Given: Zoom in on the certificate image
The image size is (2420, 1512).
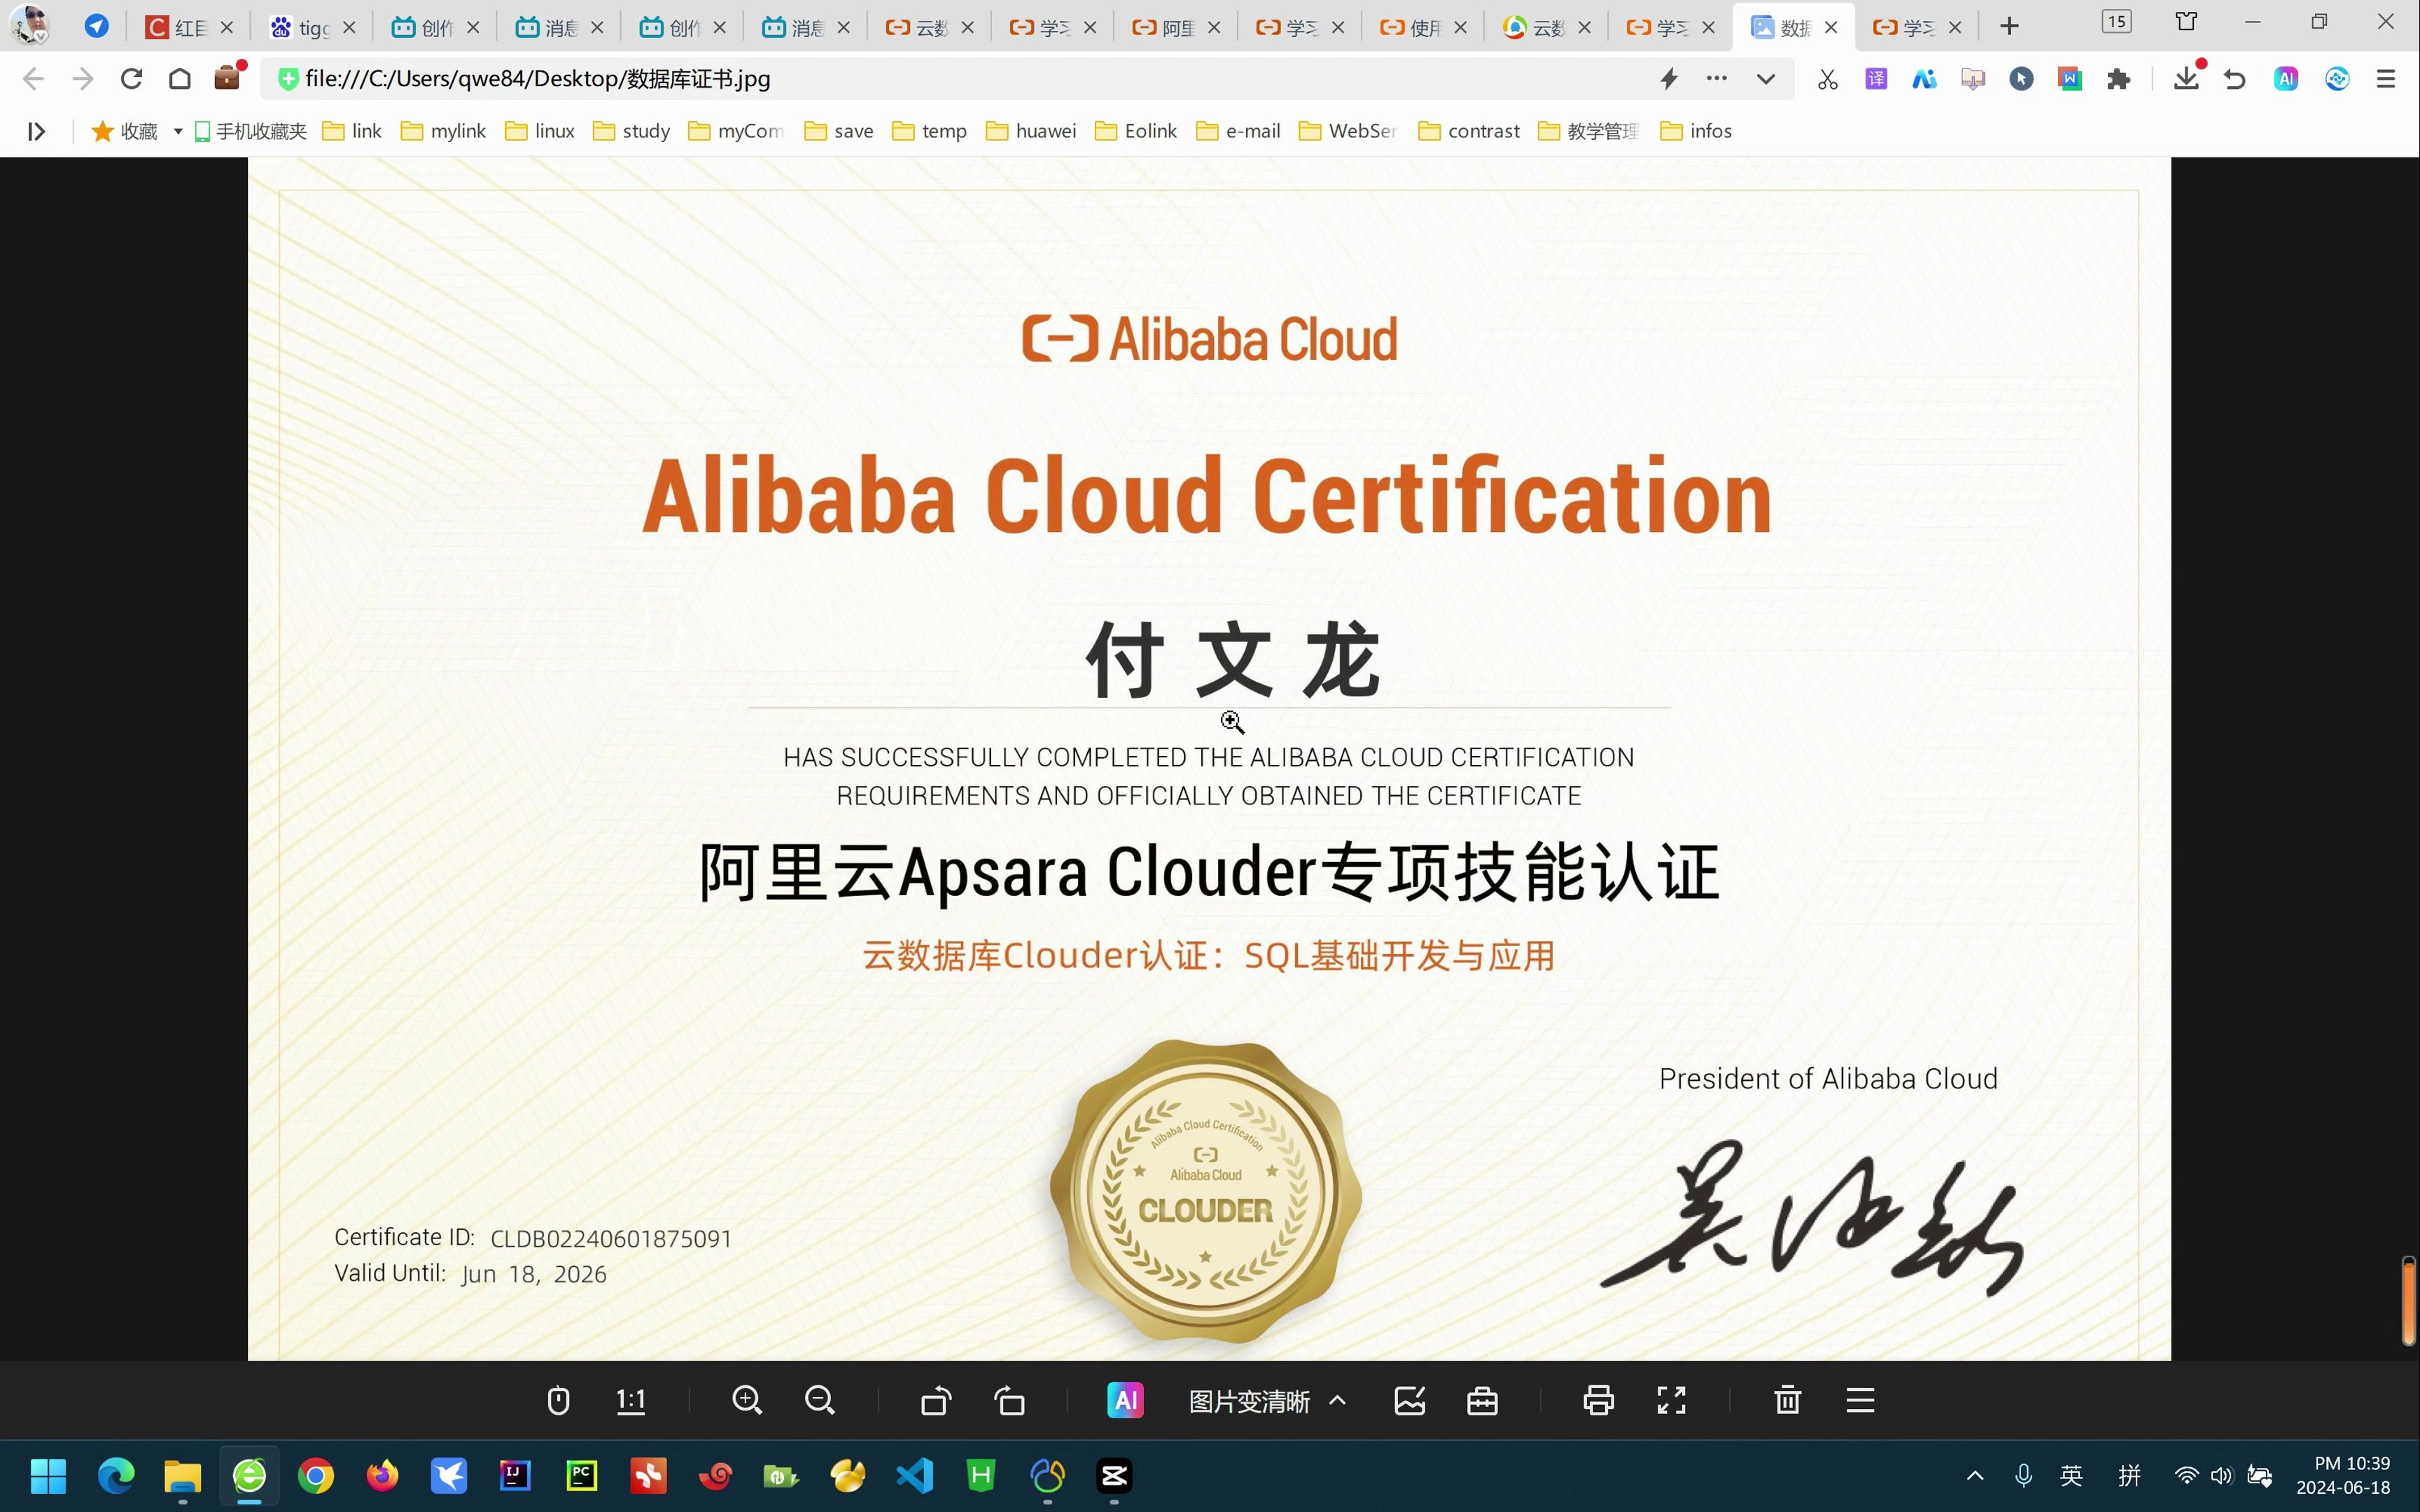Looking at the screenshot, I should pyautogui.click(x=746, y=1400).
